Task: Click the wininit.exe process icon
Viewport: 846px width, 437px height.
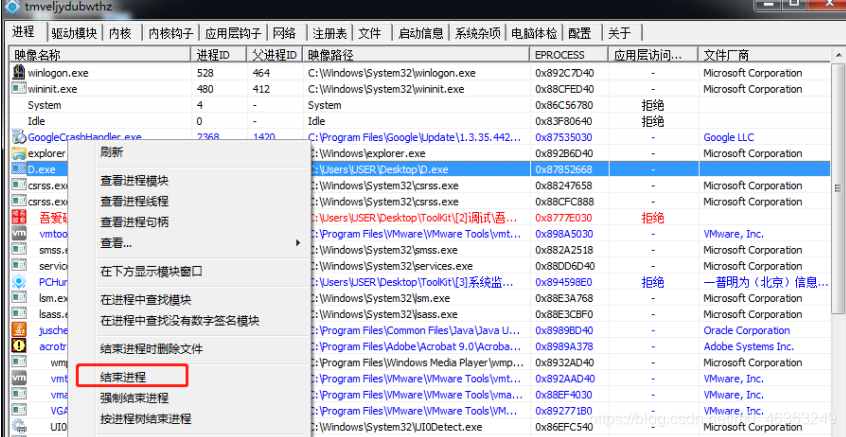Action: pos(19,88)
